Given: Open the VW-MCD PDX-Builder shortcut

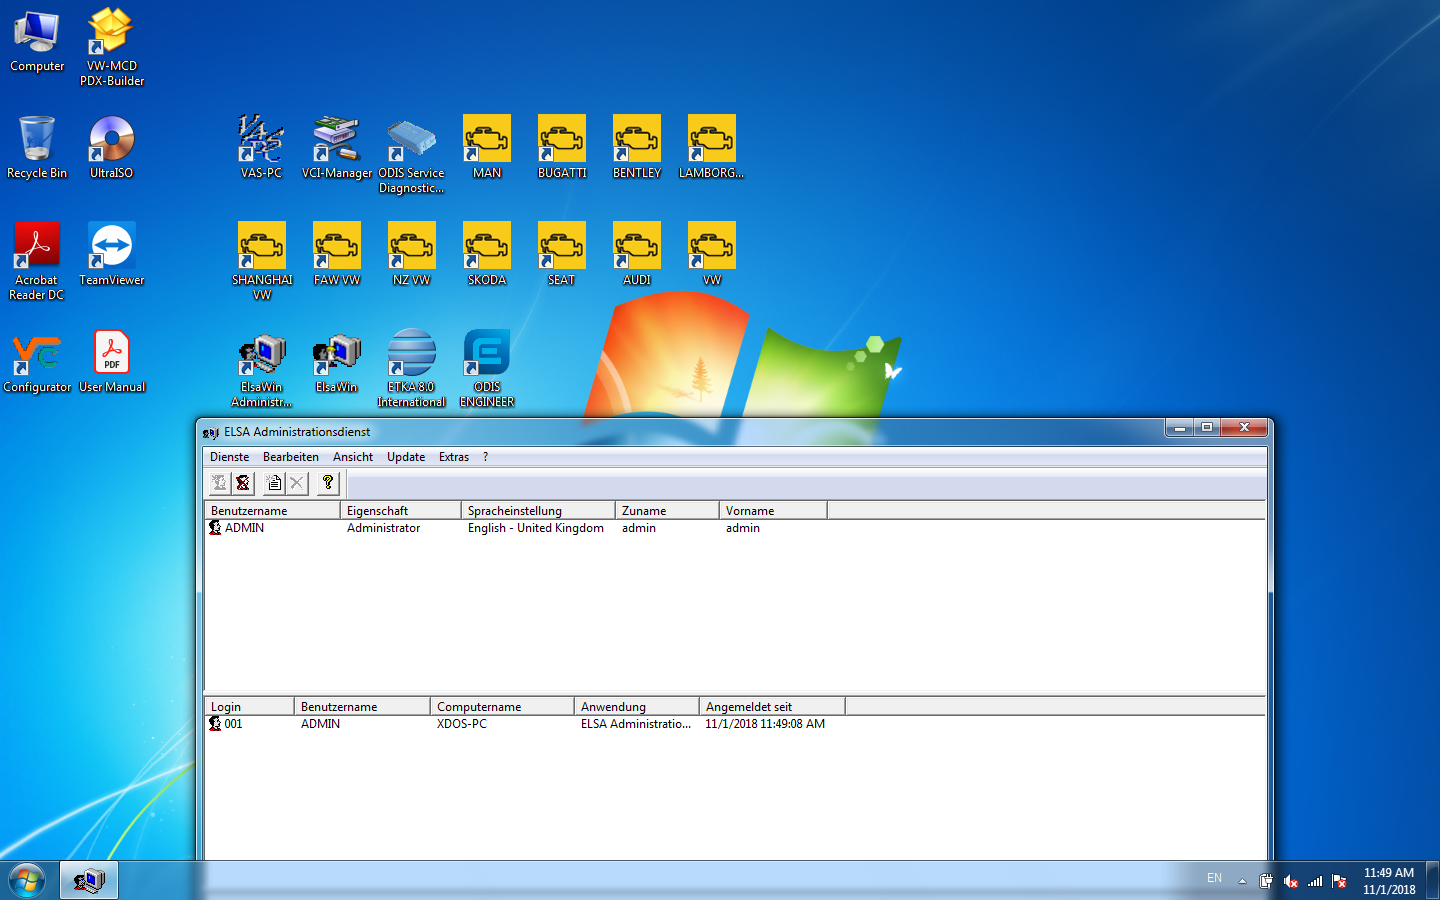Looking at the screenshot, I should [x=112, y=46].
